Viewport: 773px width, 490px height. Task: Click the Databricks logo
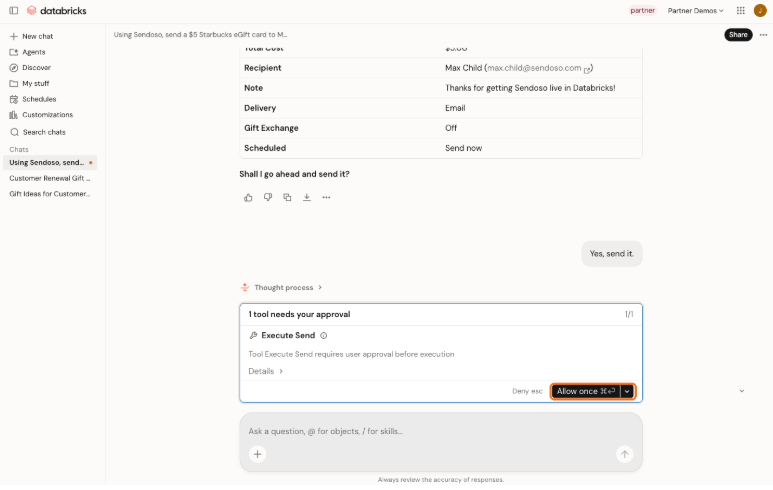pyautogui.click(x=57, y=10)
